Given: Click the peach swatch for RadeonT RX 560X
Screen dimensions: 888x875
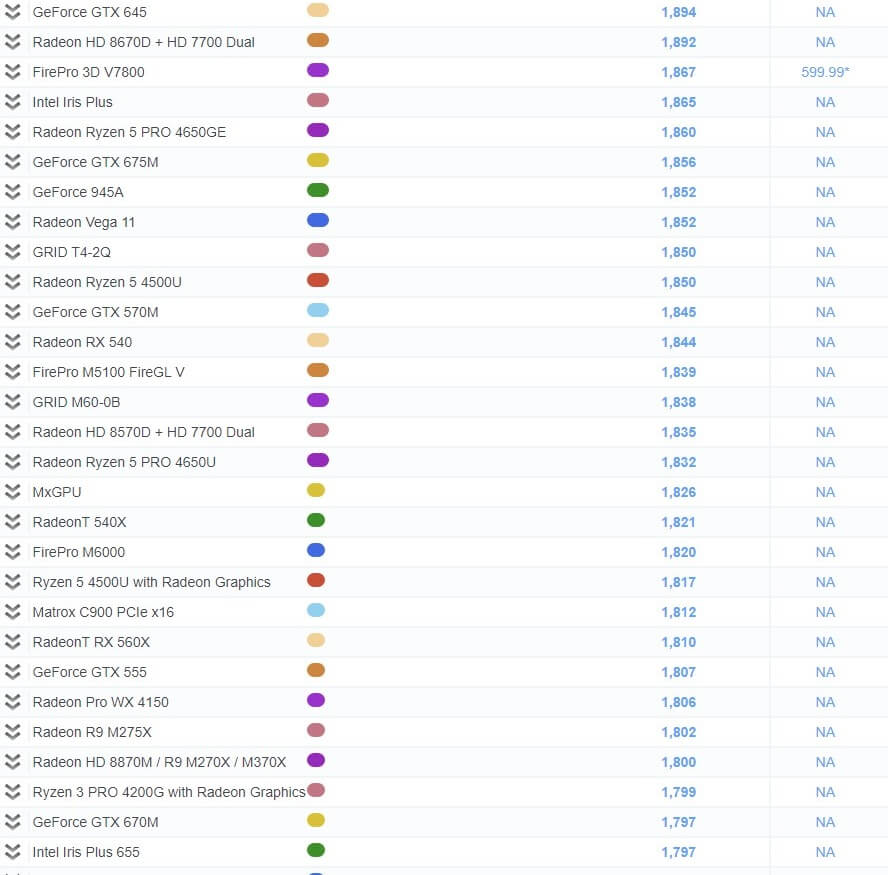Looking at the screenshot, I should 316,641.
